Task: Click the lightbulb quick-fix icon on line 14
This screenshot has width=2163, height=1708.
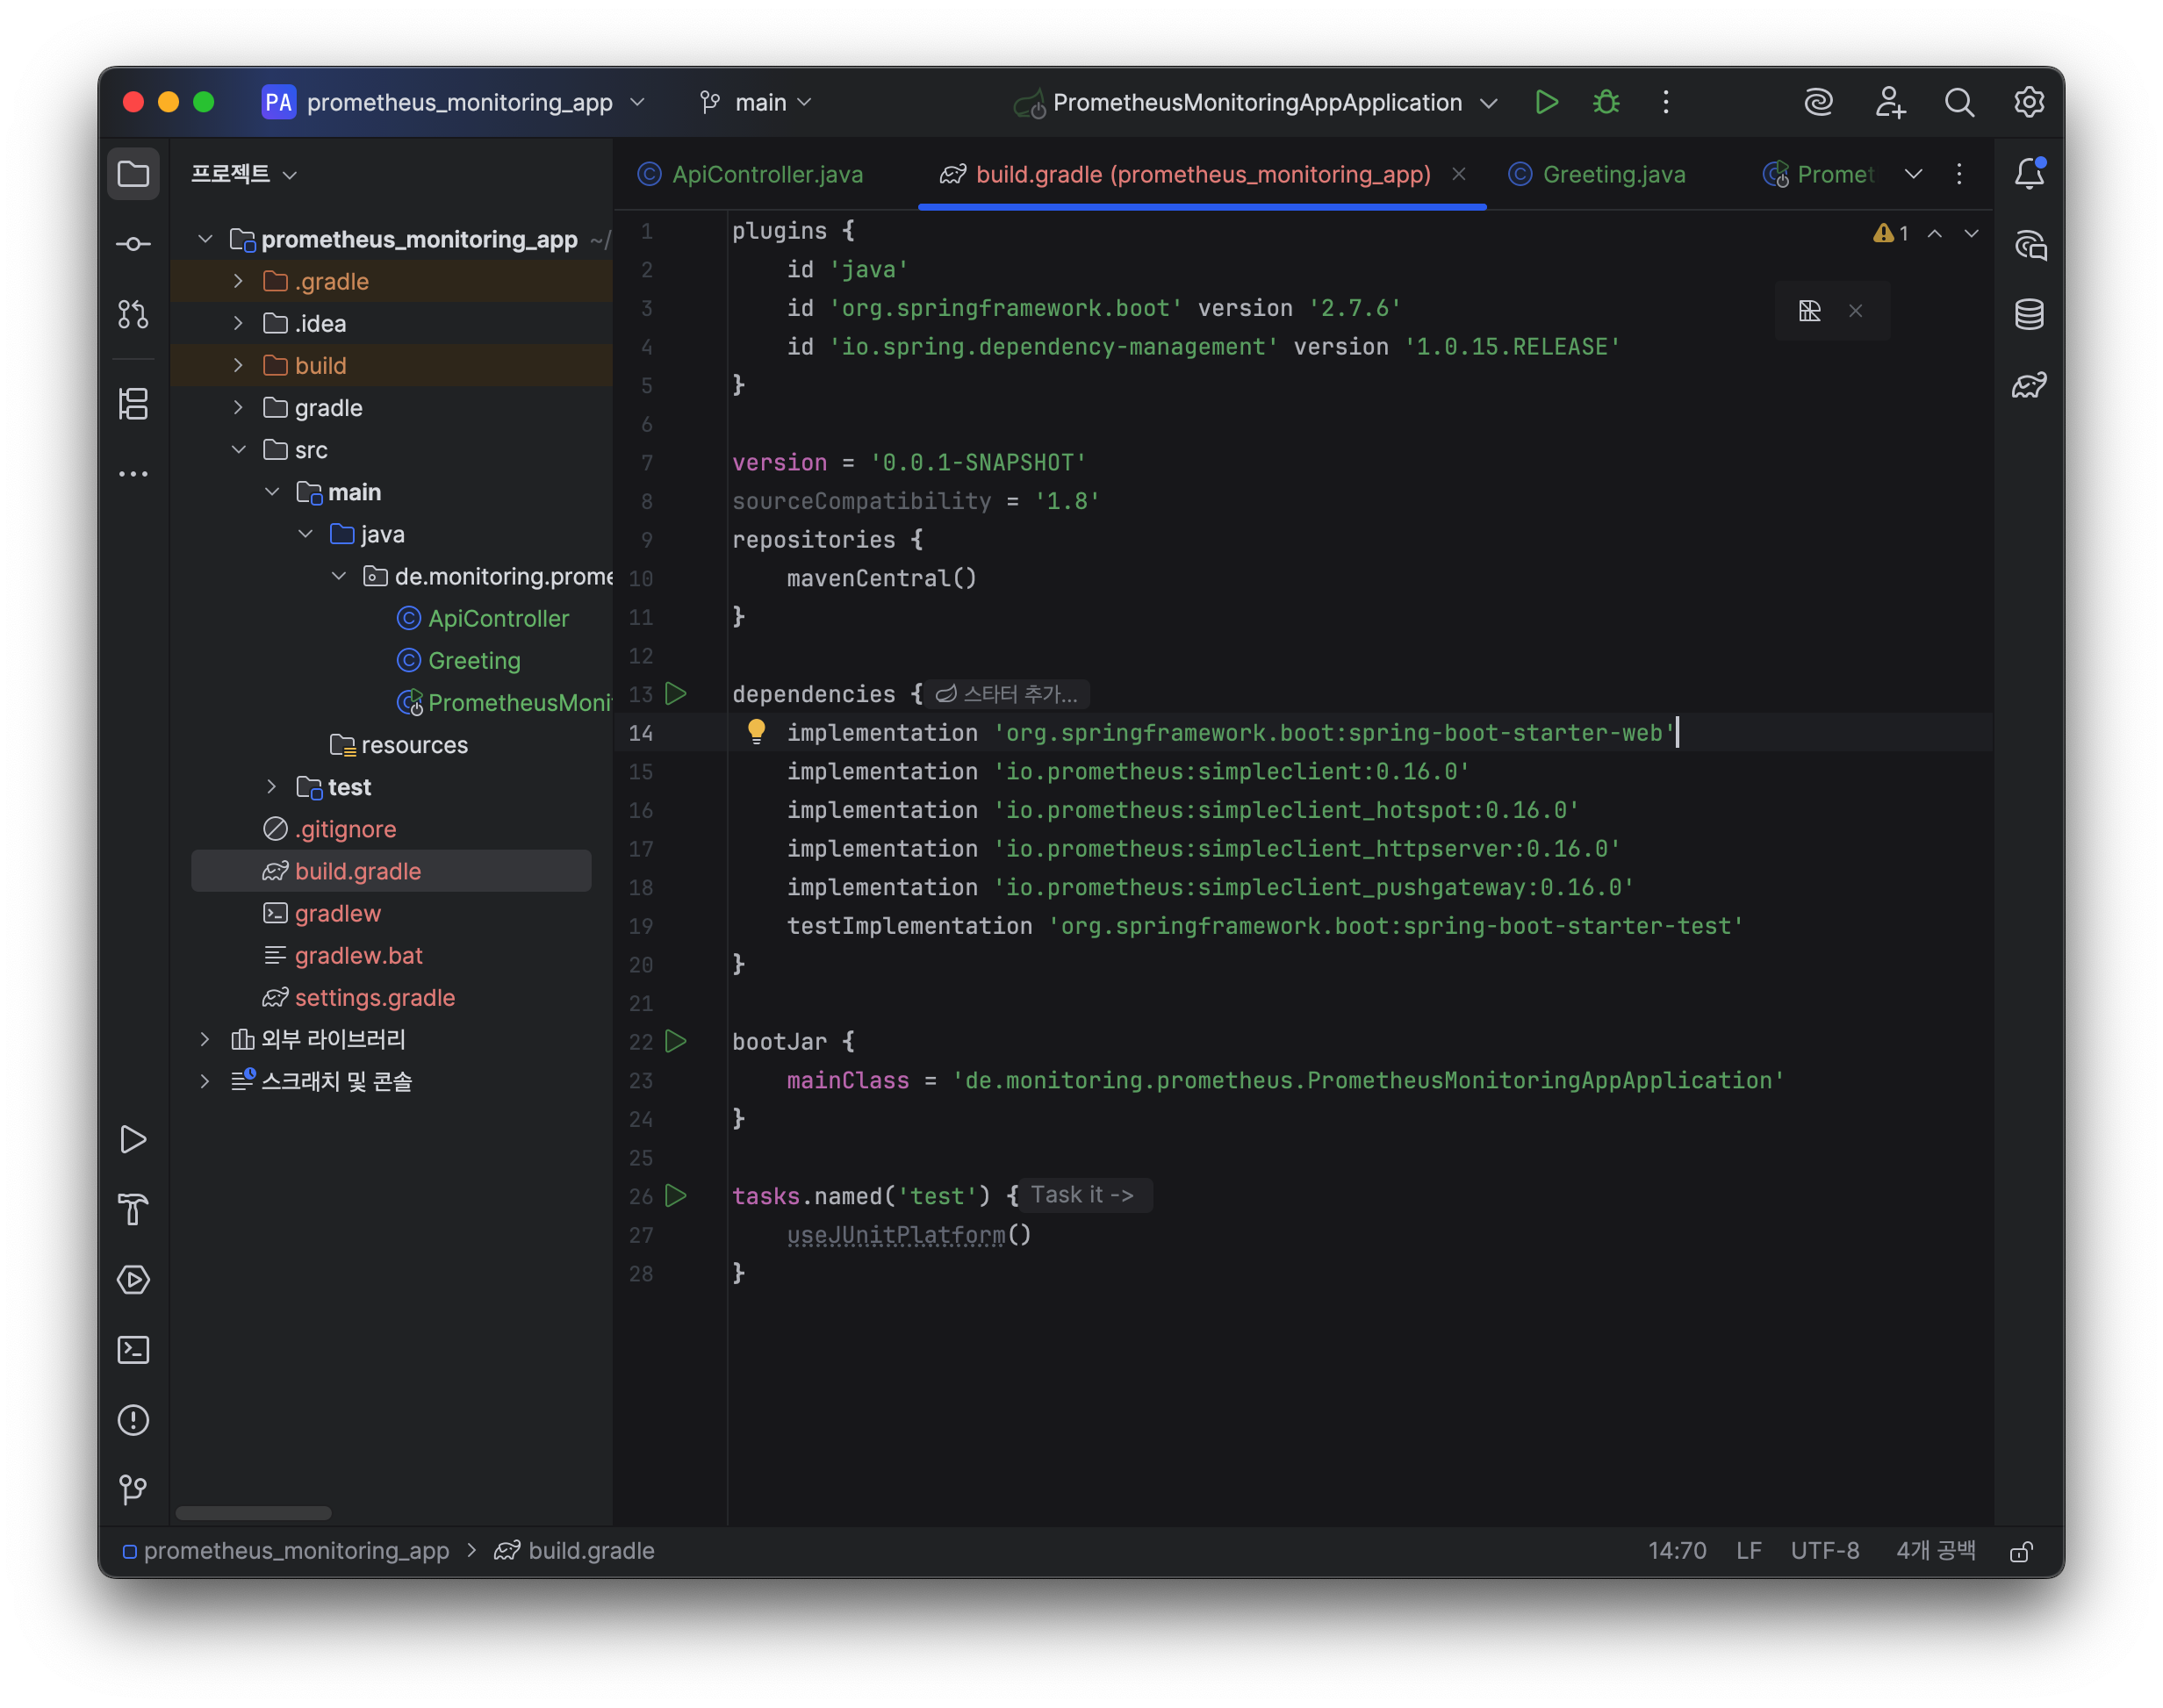Action: [756, 732]
